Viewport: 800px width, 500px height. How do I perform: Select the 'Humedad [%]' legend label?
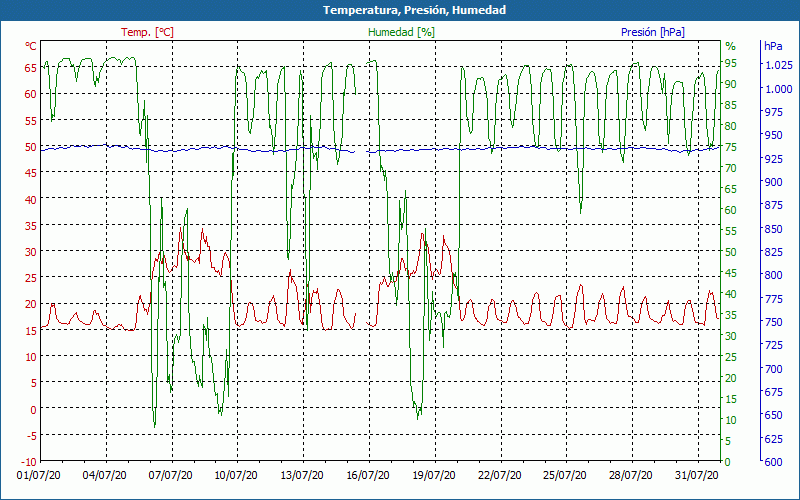pyautogui.click(x=402, y=32)
